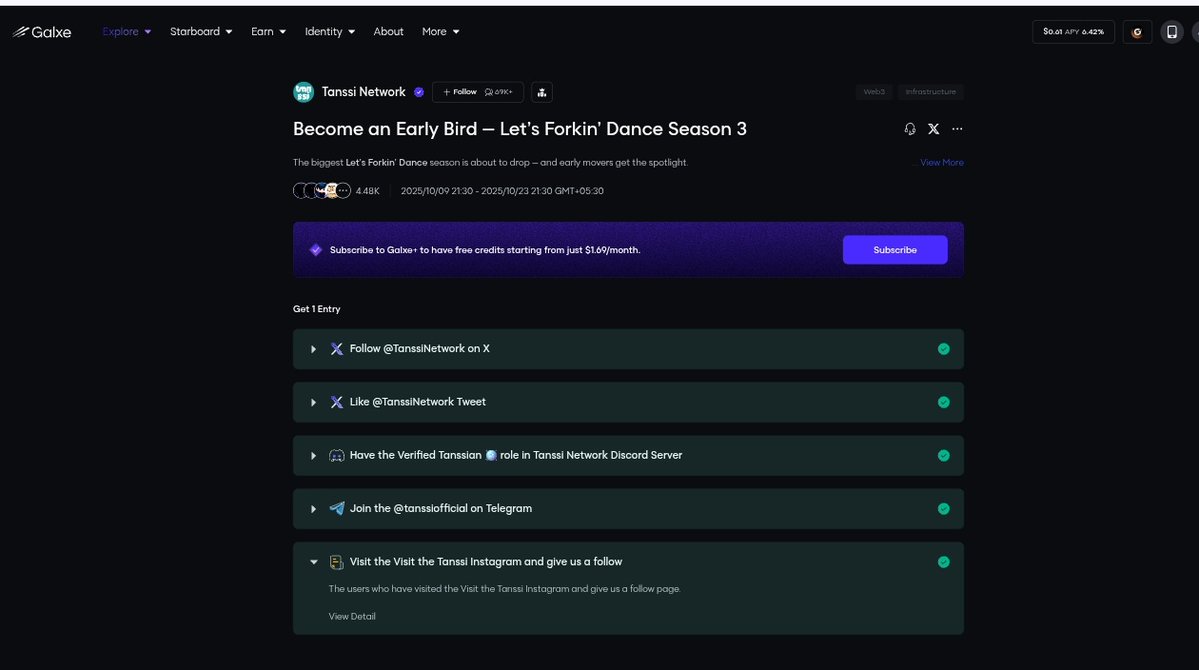Open the Explore dropdown menu
This screenshot has height=670, width=1199.
(x=126, y=31)
